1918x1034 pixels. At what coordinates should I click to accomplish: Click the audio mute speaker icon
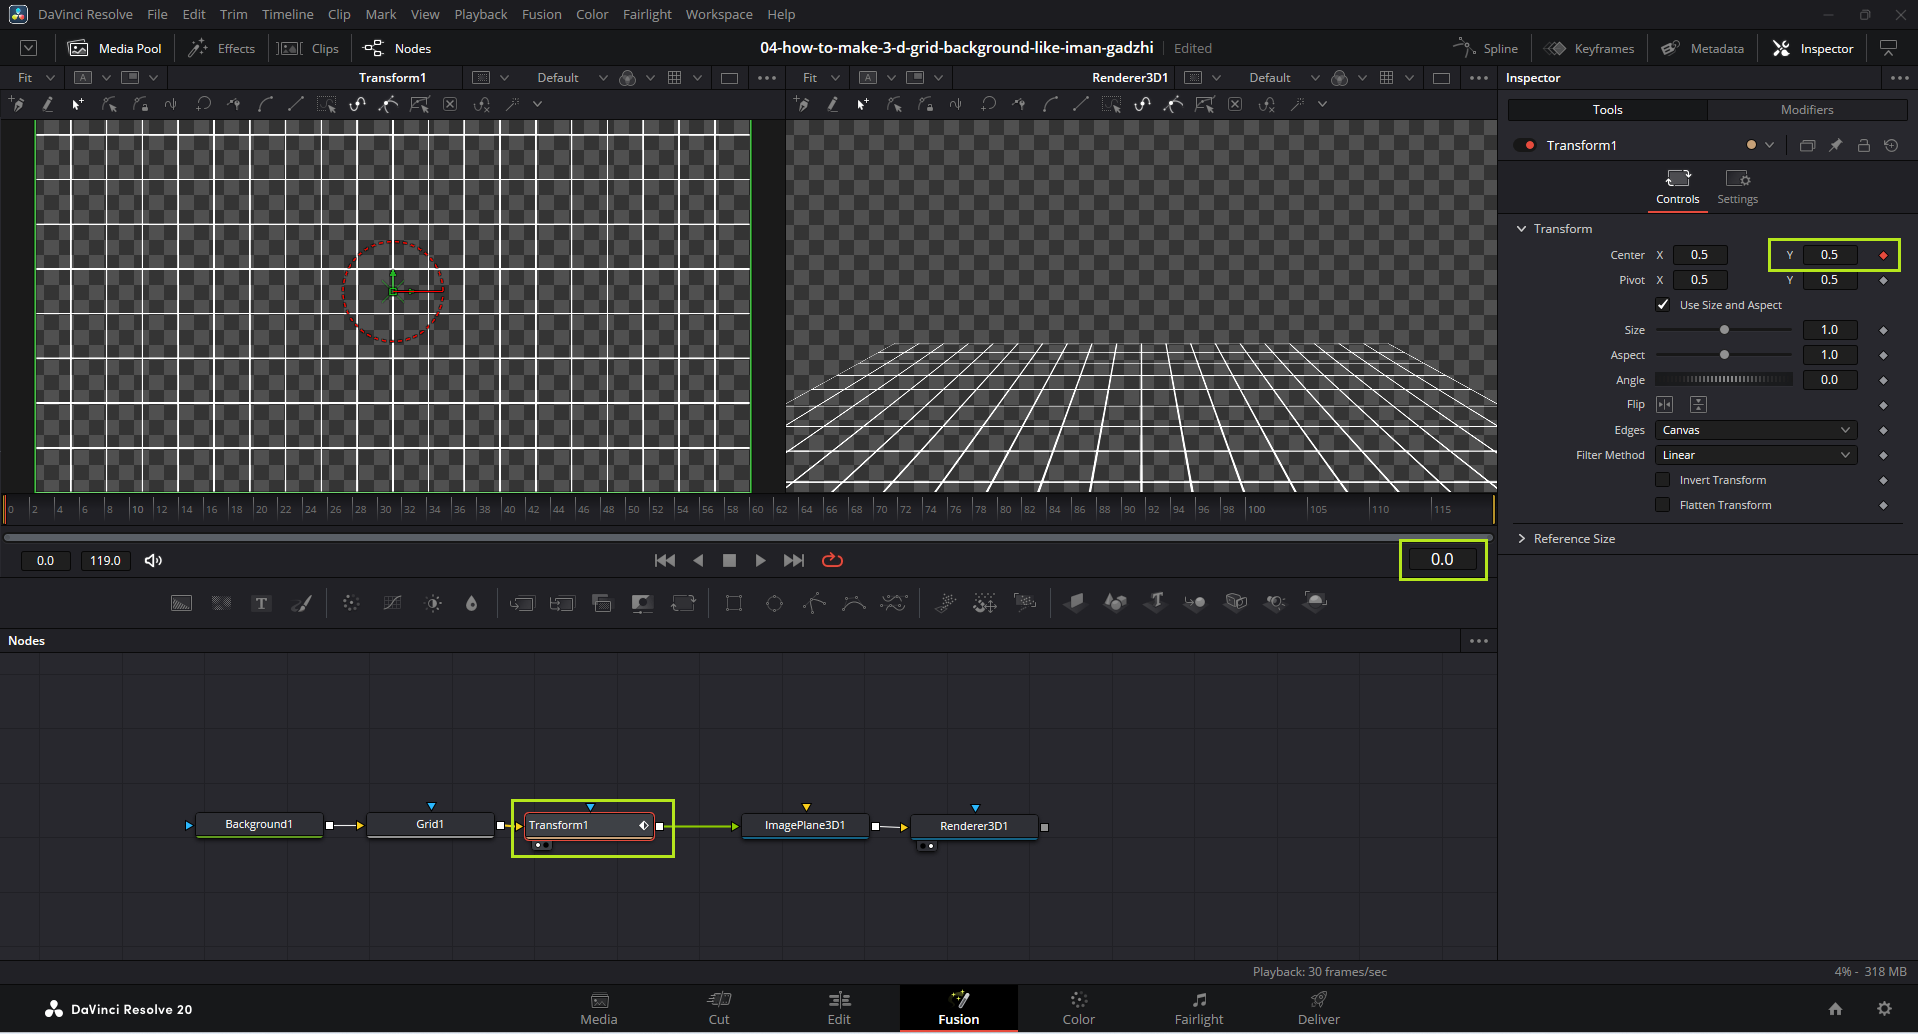[153, 561]
